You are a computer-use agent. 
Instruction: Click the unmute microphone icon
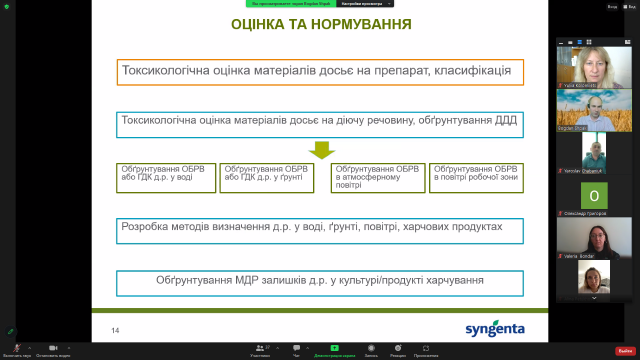(17, 348)
